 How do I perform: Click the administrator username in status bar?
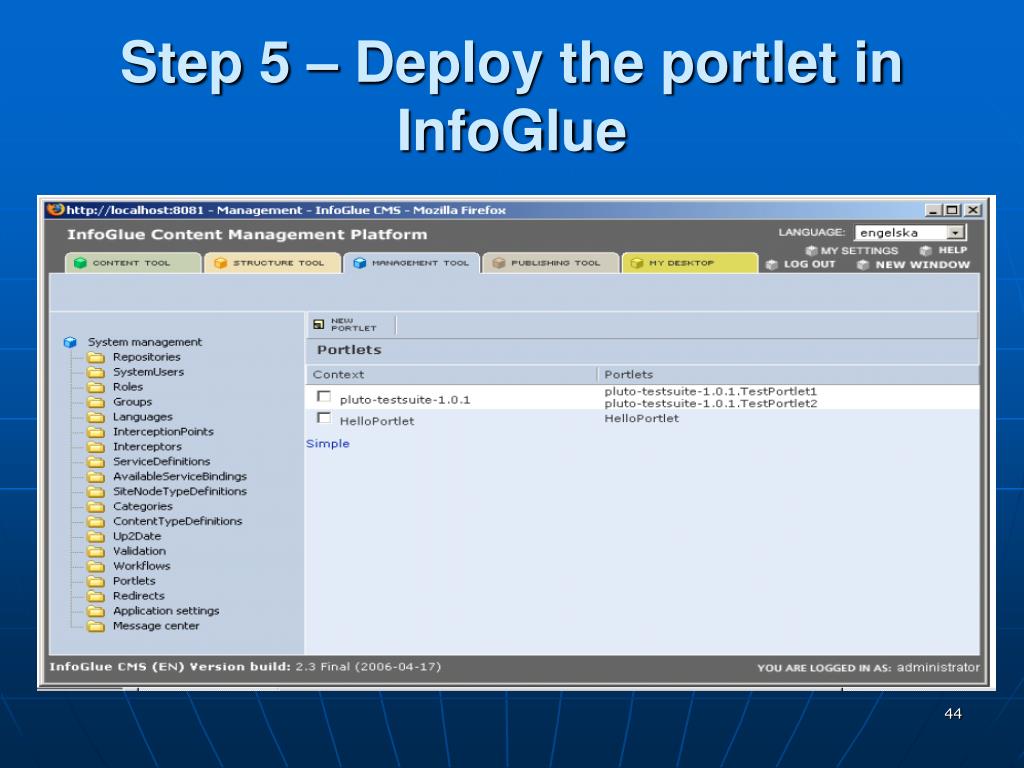coord(938,667)
